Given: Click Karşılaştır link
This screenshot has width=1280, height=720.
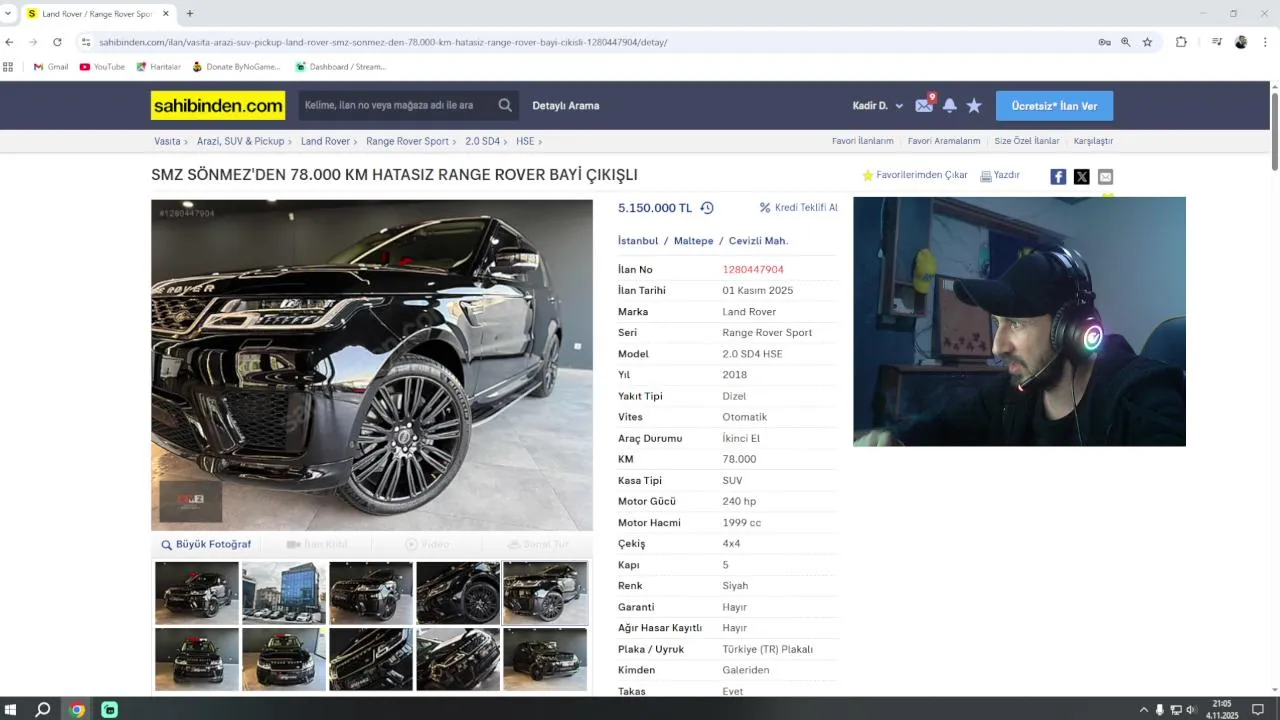Looking at the screenshot, I should point(1093,141).
